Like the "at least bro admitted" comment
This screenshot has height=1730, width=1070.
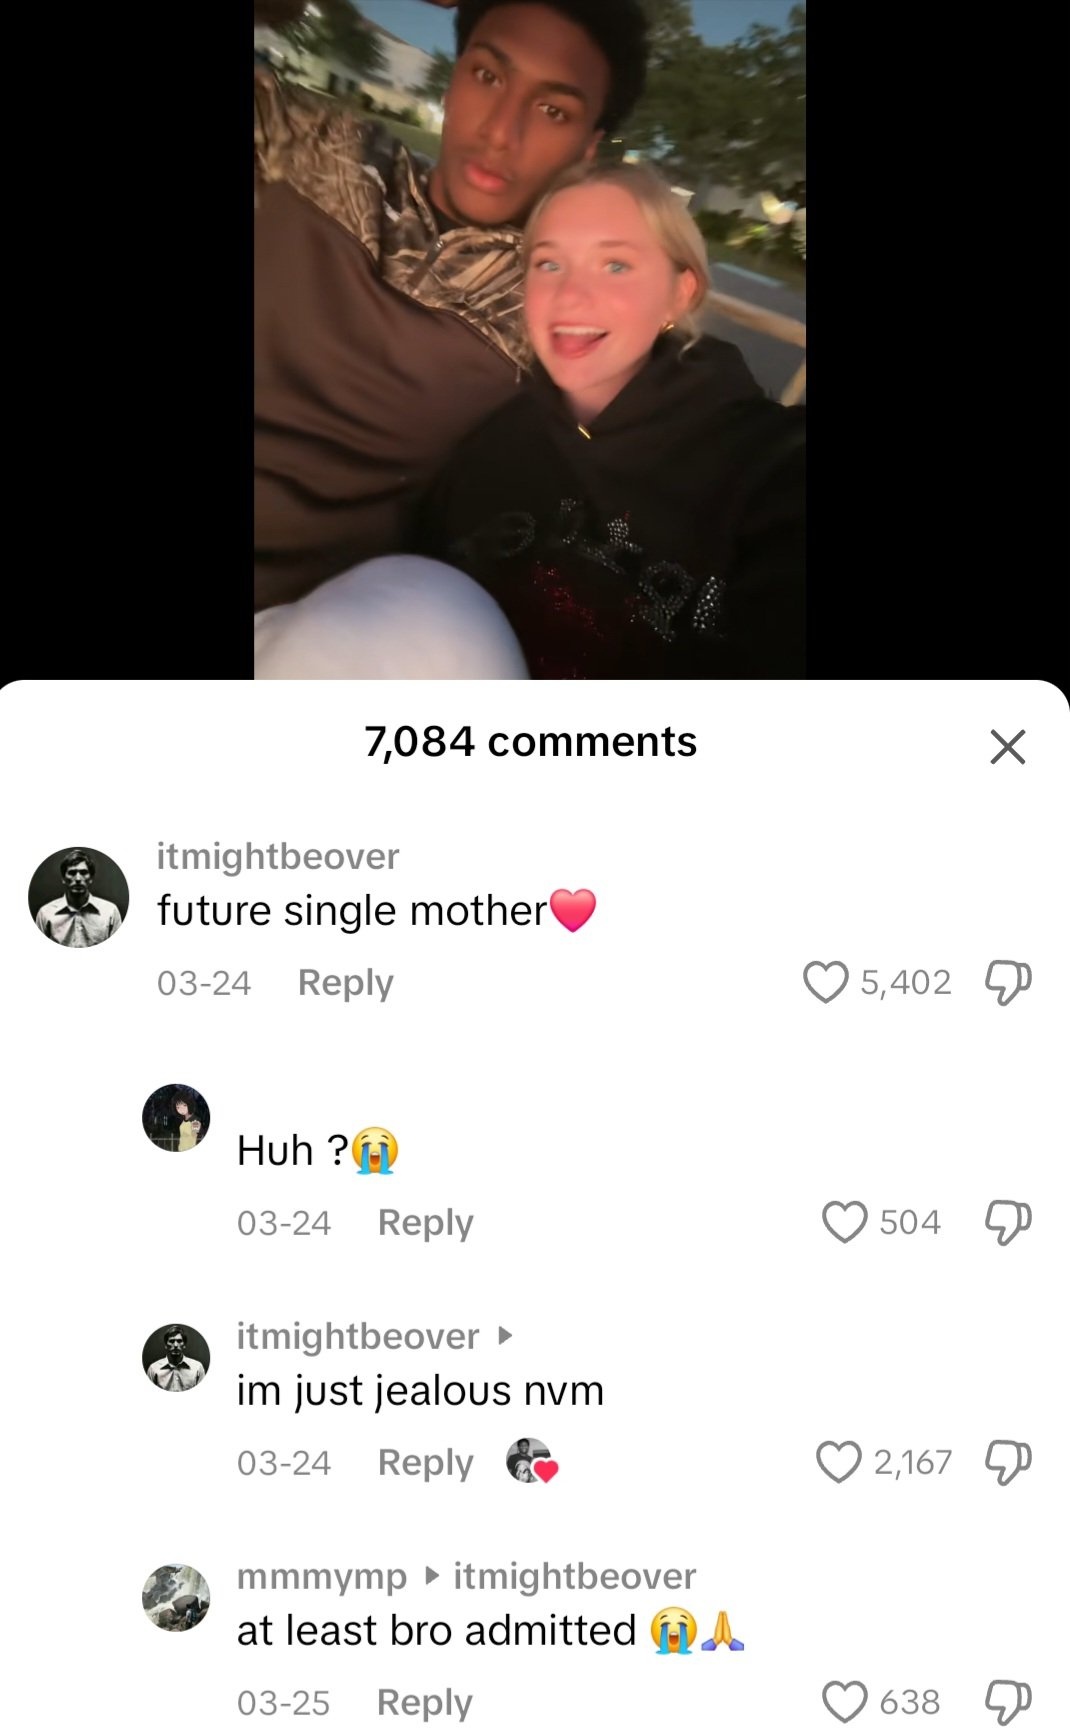(x=845, y=1701)
